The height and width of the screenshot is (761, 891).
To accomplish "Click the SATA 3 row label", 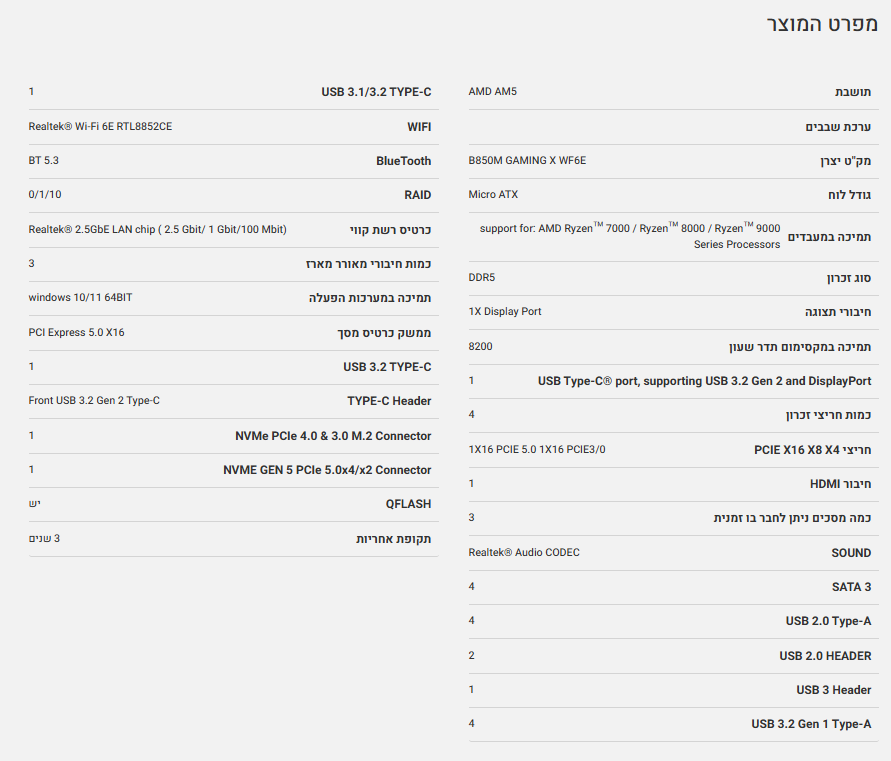I will click(851, 587).
